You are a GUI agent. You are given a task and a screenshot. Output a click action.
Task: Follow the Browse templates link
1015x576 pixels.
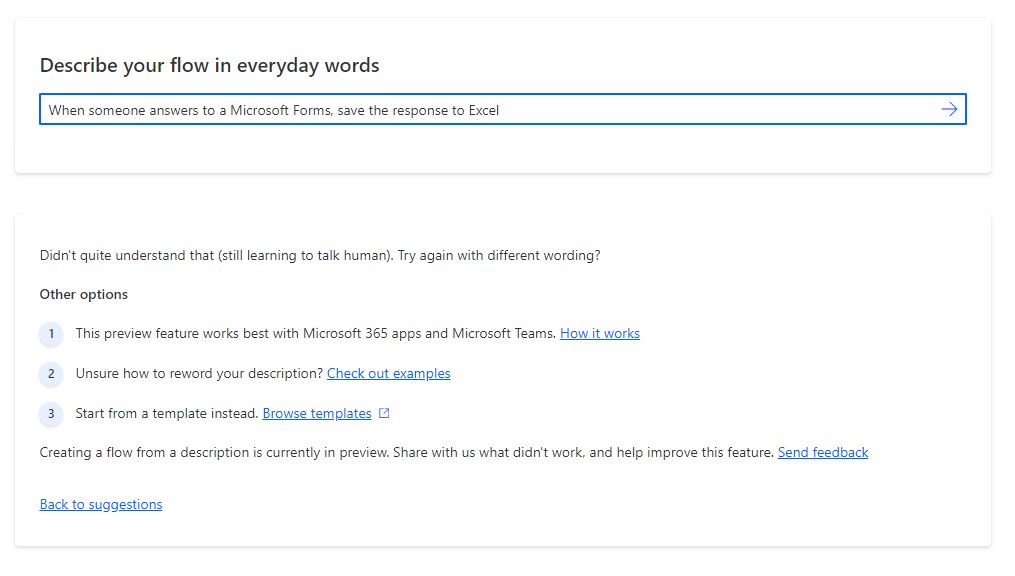(316, 413)
